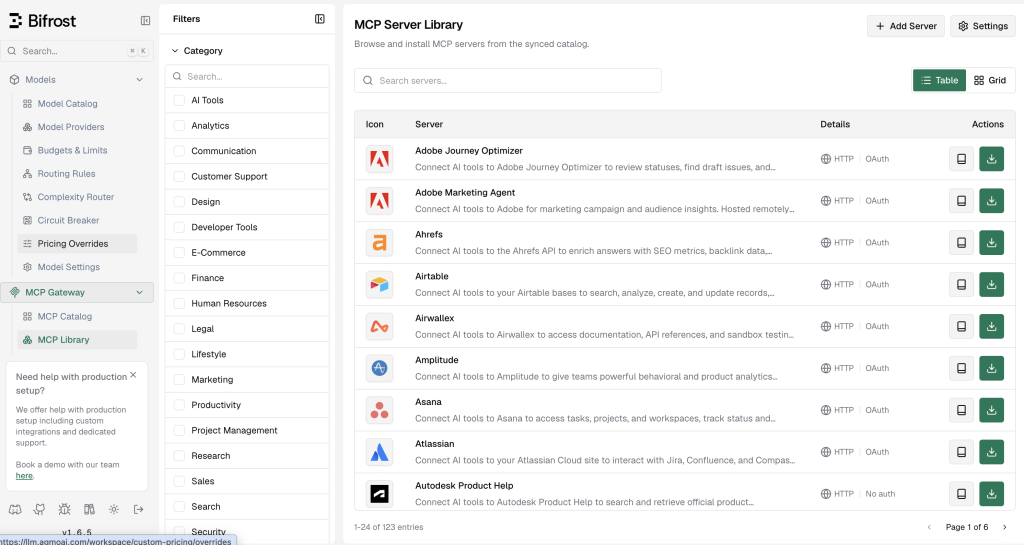Click the Add Server button
This screenshot has height=545, width=1024.
906,26
